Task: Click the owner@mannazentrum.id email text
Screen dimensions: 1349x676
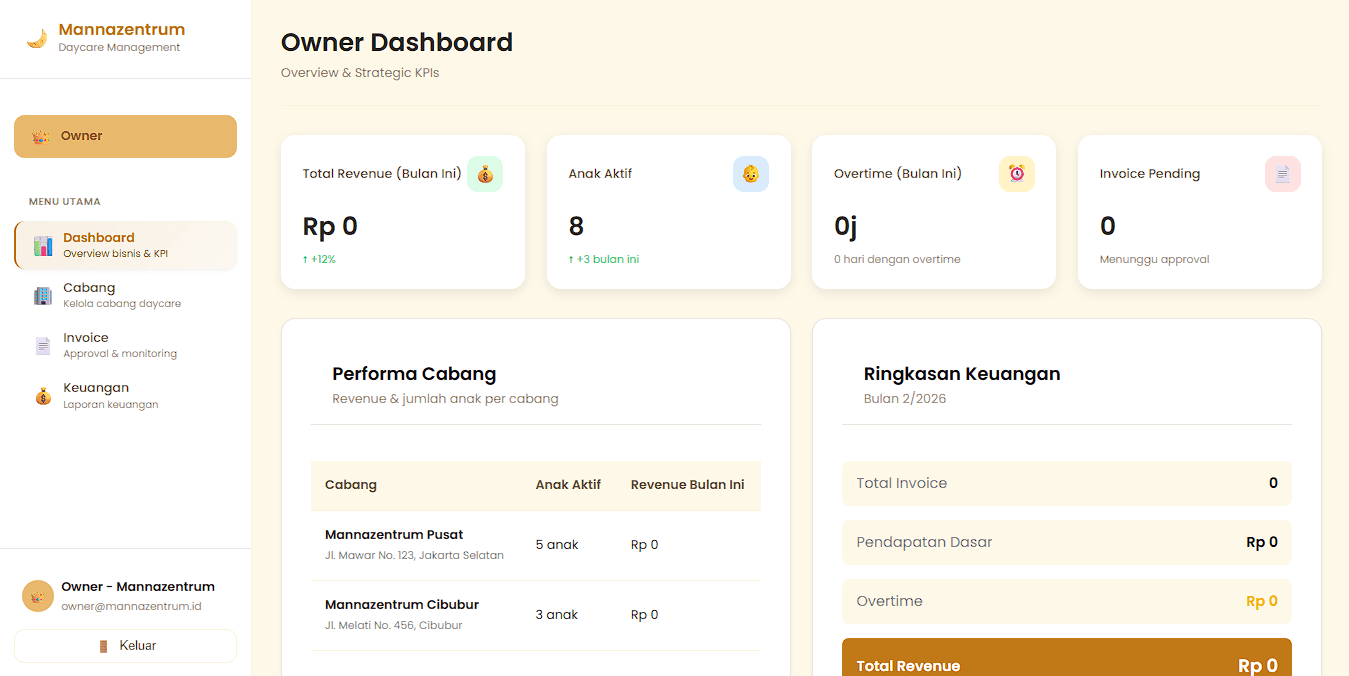Action: (x=131, y=606)
